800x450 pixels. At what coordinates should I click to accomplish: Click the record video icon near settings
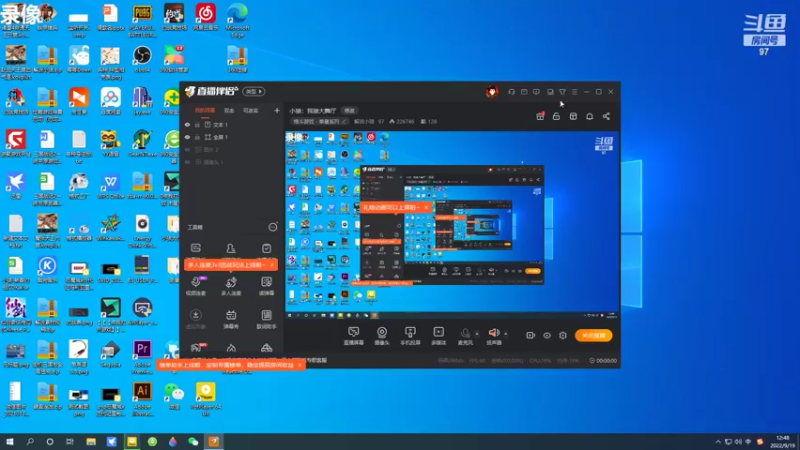pyautogui.click(x=531, y=335)
